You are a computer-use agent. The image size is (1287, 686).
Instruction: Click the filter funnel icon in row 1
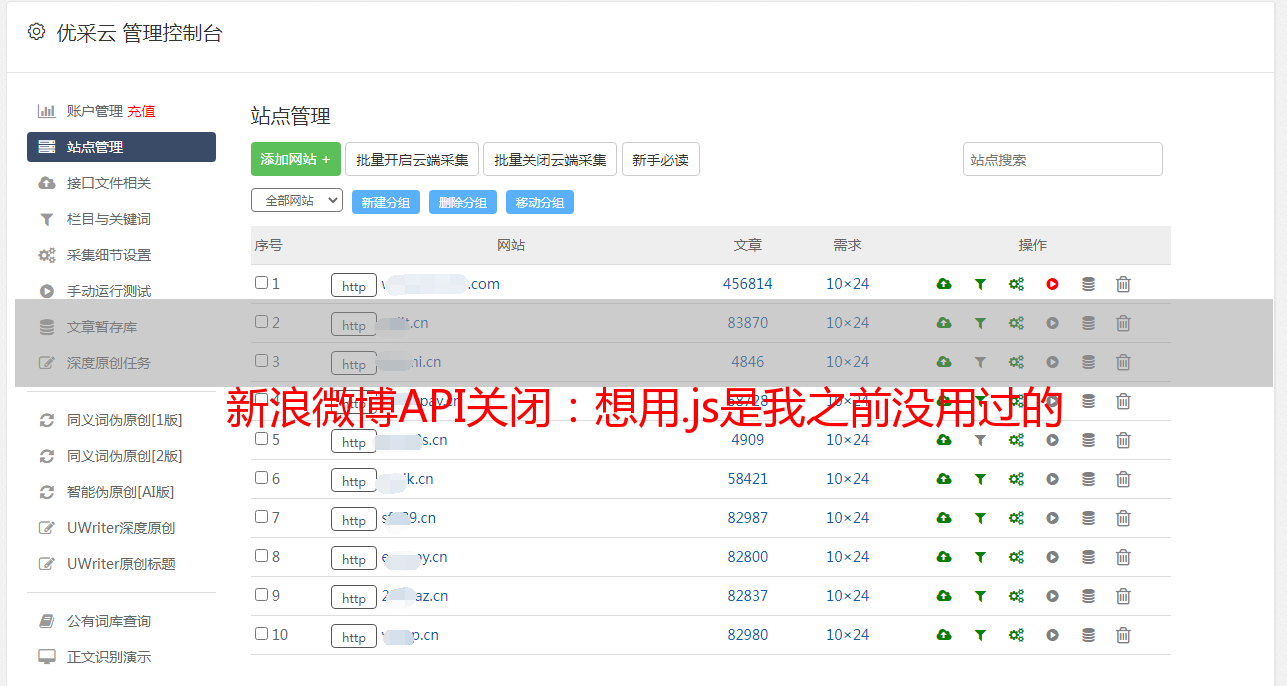pos(980,284)
